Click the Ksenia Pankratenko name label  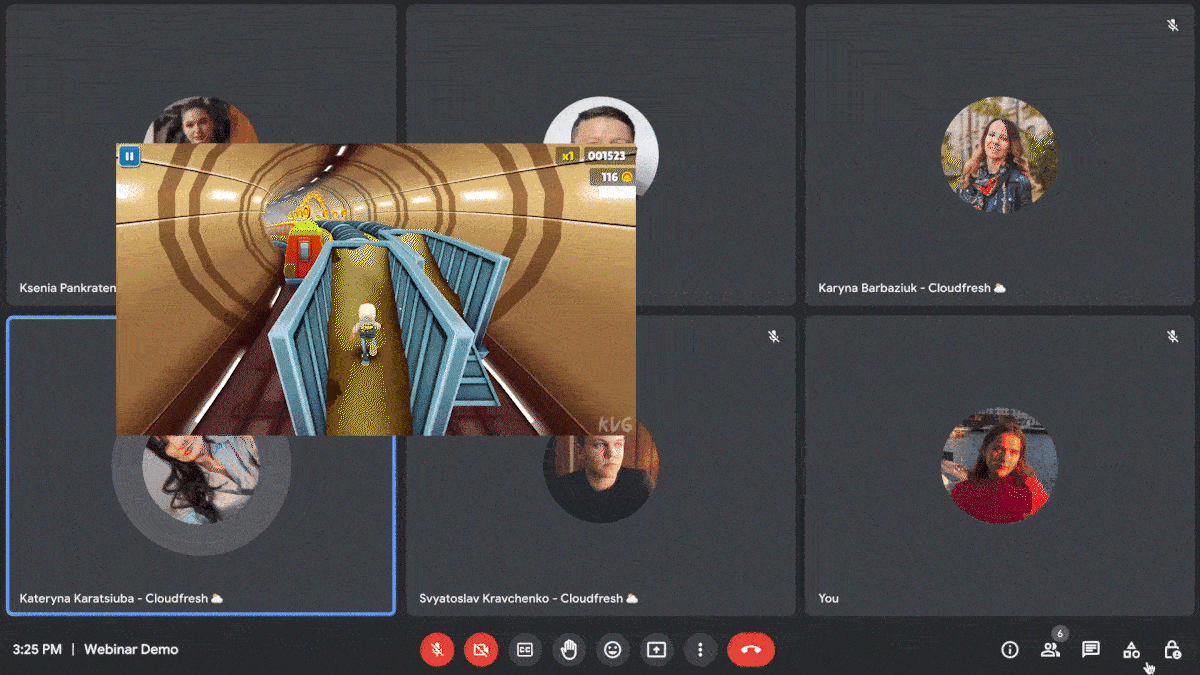click(x=67, y=288)
